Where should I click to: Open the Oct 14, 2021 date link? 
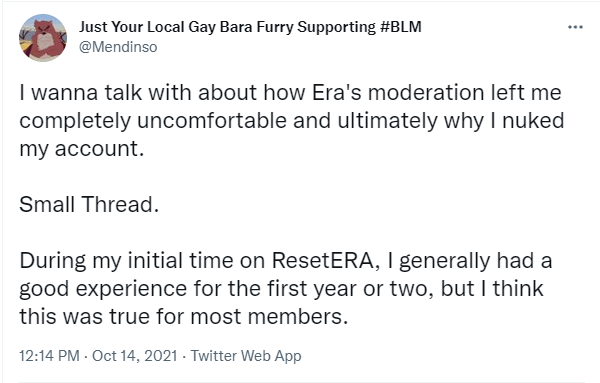(135, 356)
